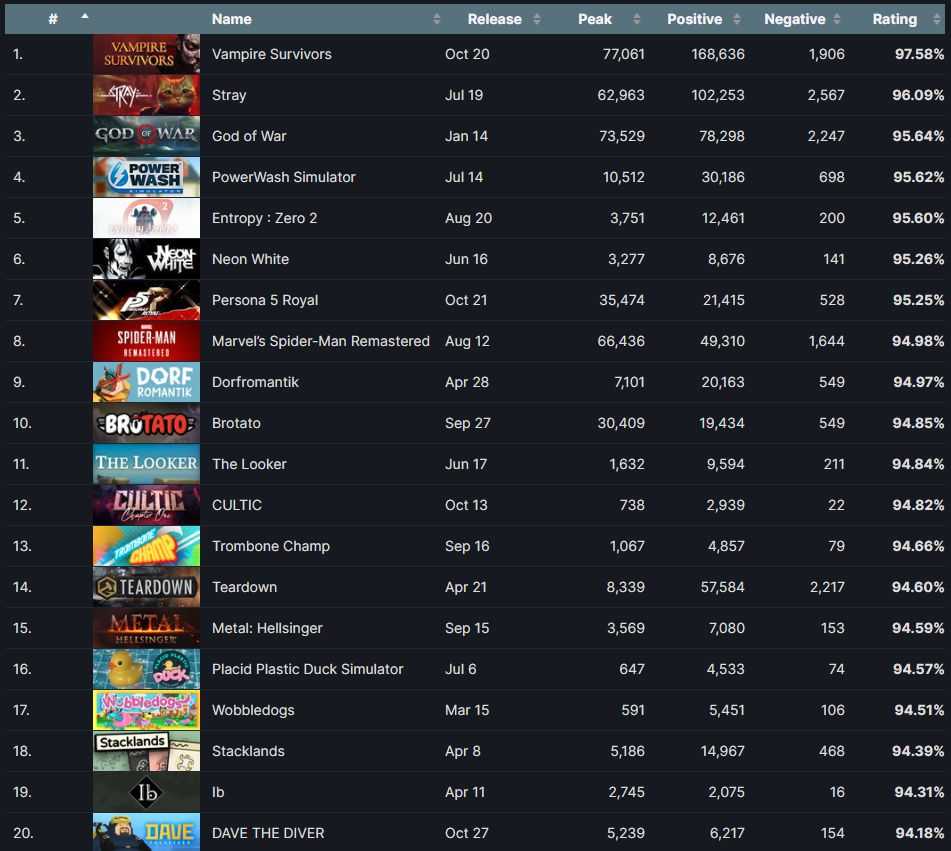This screenshot has height=851, width=951.
Task: Click the Trombone Champ thumbnail
Action: (x=146, y=546)
